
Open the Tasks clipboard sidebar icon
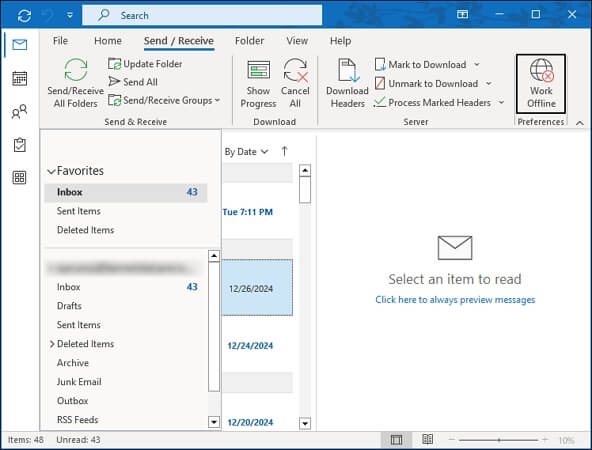click(x=20, y=145)
